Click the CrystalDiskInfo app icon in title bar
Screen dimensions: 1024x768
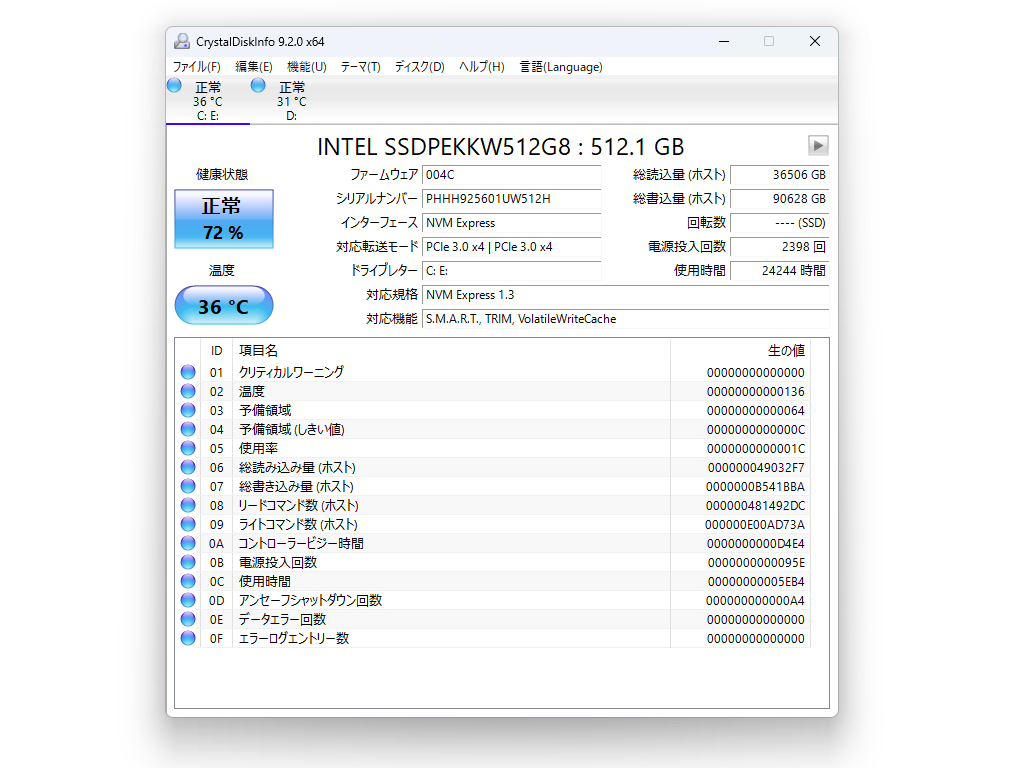pos(182,41)
